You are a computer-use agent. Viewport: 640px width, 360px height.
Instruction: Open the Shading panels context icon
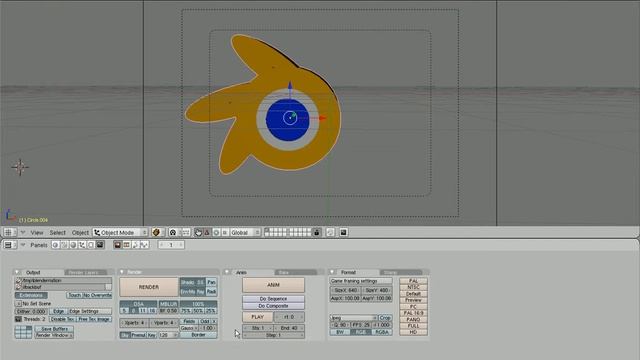(73, 245)
